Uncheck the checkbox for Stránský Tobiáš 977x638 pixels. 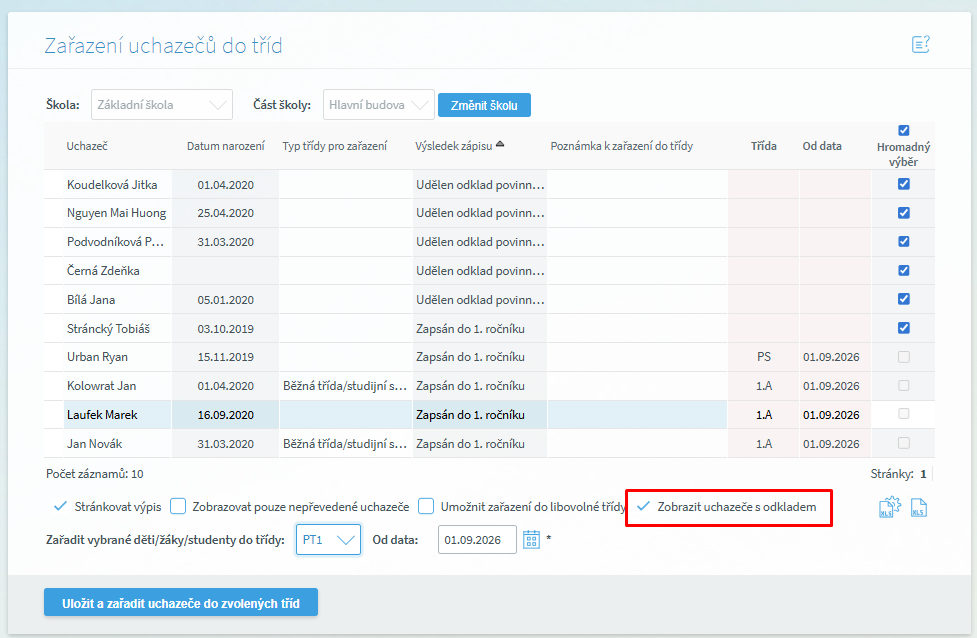(x=904, y=328)
